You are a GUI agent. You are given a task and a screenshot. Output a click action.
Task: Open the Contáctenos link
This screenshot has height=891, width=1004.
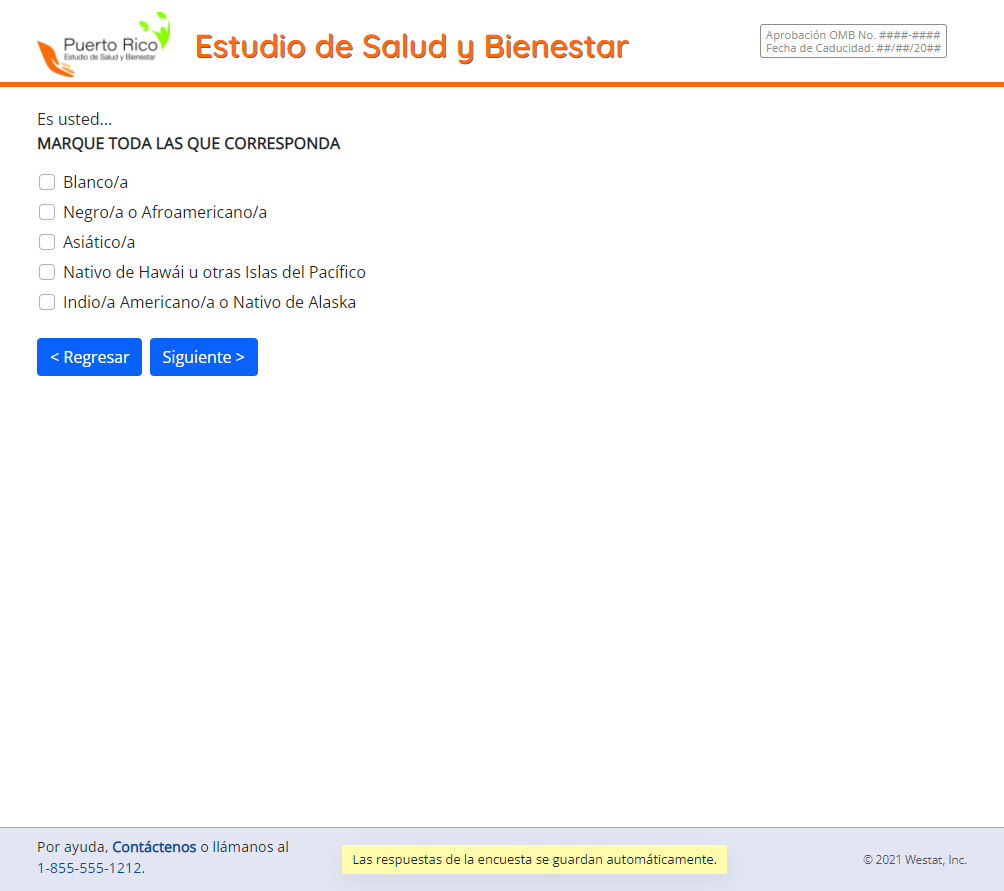(154, 847)
